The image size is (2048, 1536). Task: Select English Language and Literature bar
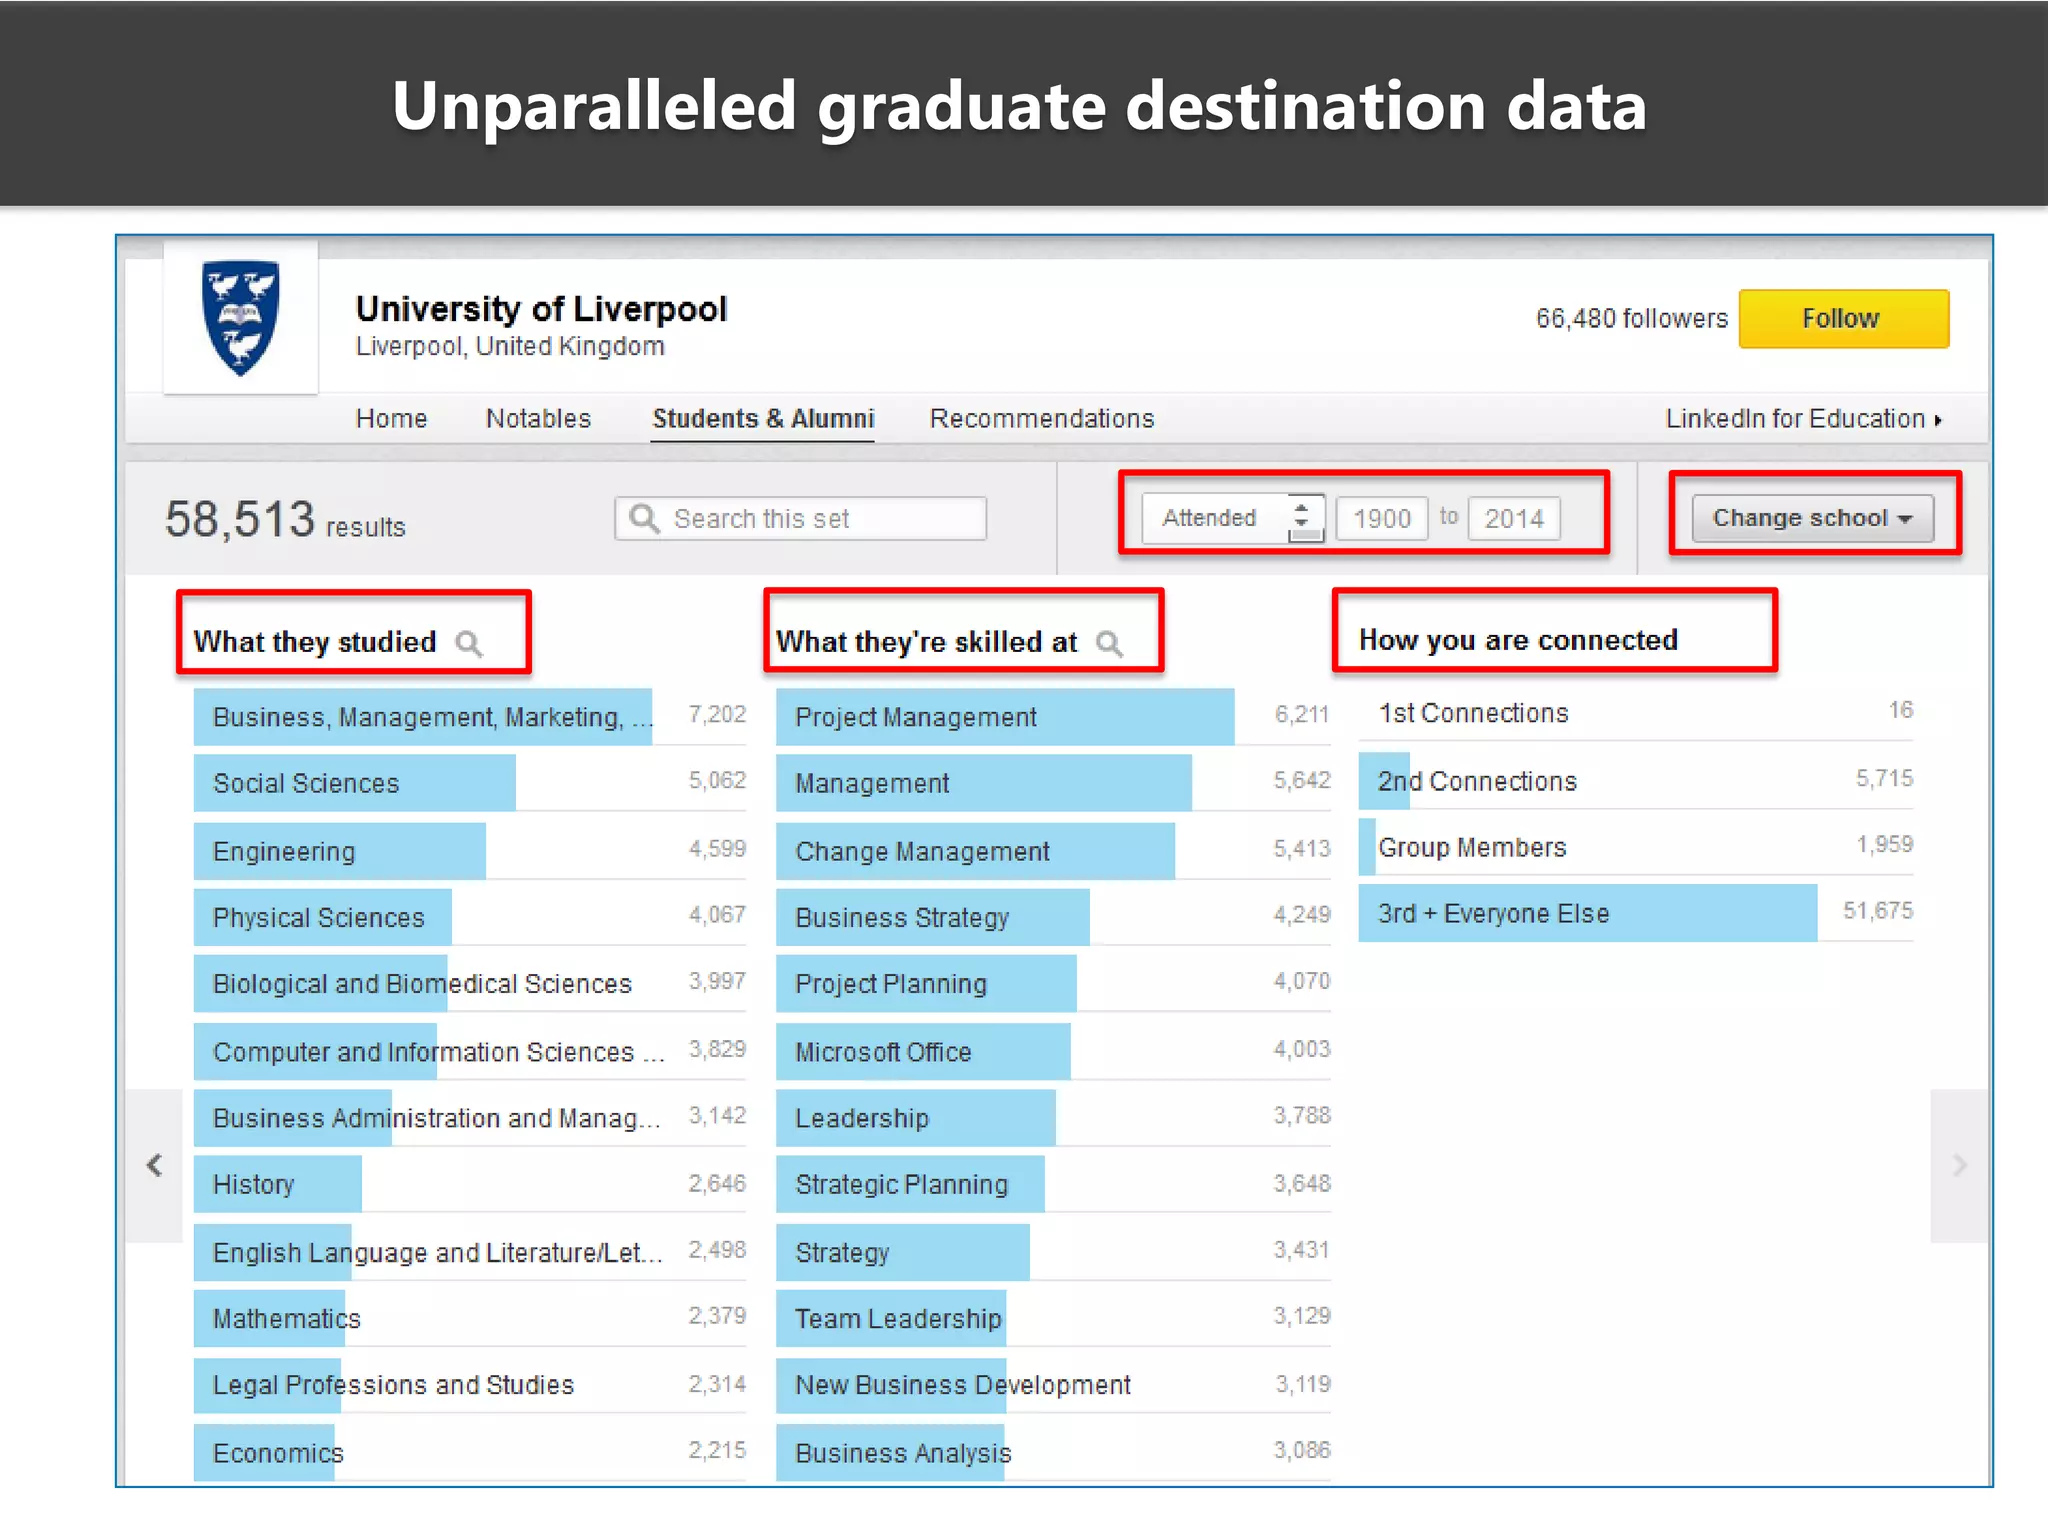[470, 1252]
